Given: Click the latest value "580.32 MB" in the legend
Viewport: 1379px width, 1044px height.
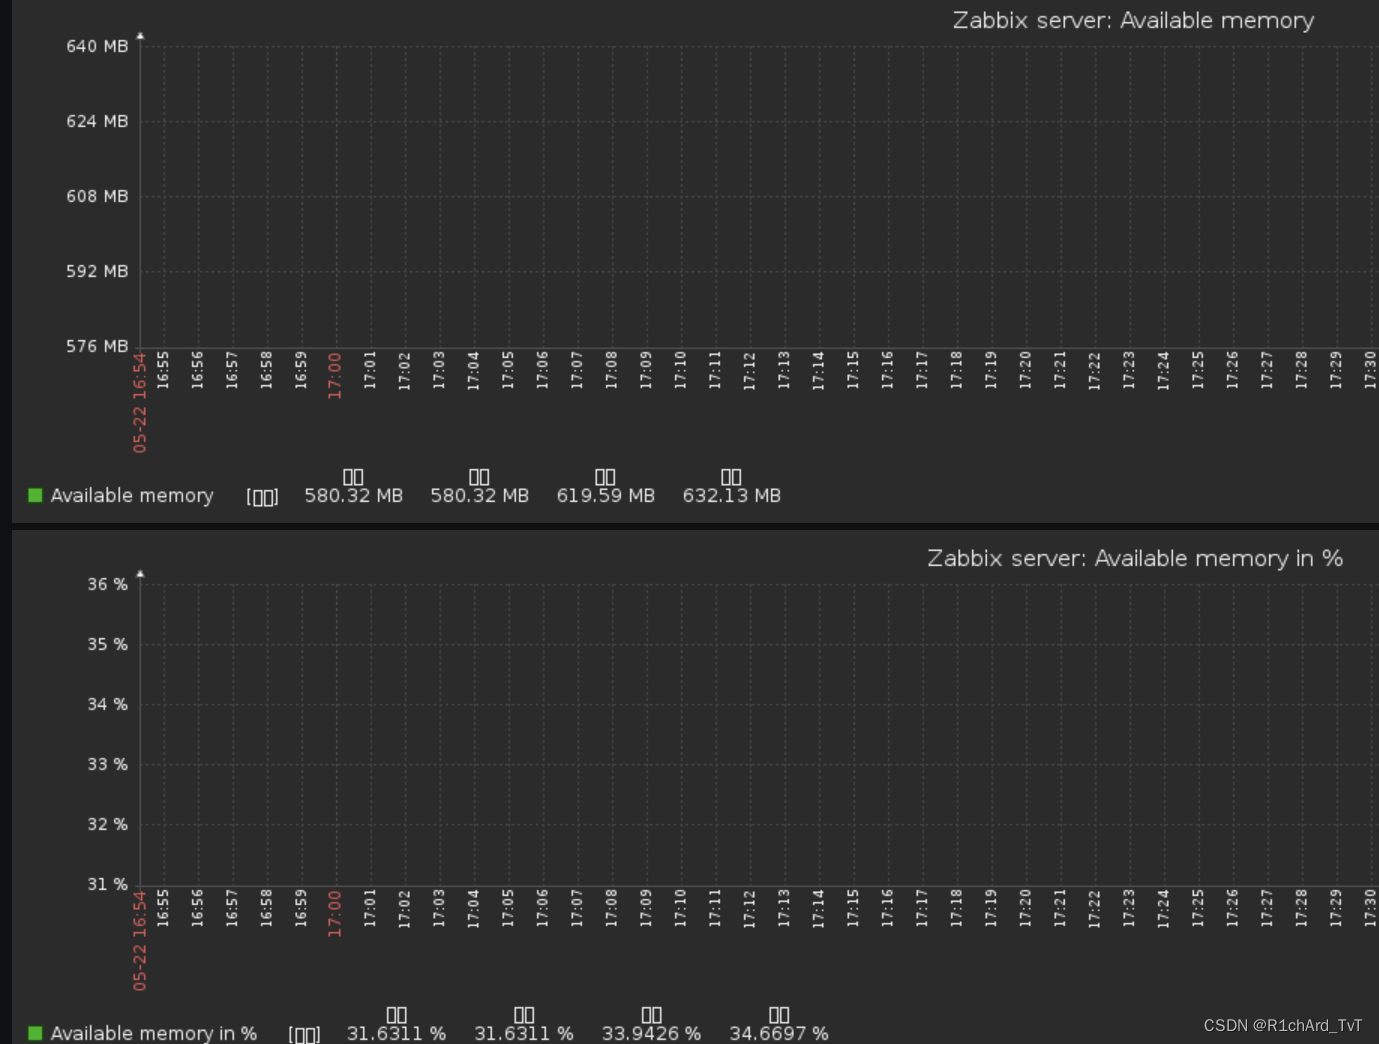Looking at the screenshot, I should tap(353, 495).
